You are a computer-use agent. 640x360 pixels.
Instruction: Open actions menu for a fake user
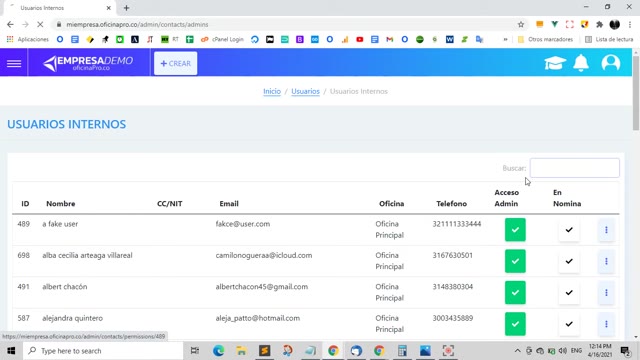click(606, 230)
